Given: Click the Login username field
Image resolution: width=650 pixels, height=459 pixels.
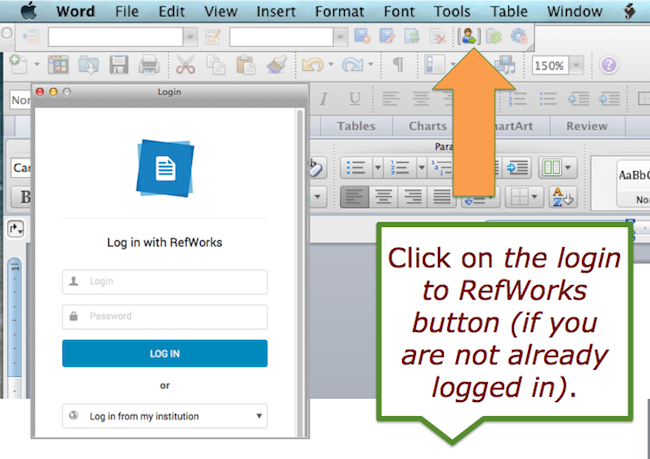Looking at the screenshot, I should (x=164, y=282).
